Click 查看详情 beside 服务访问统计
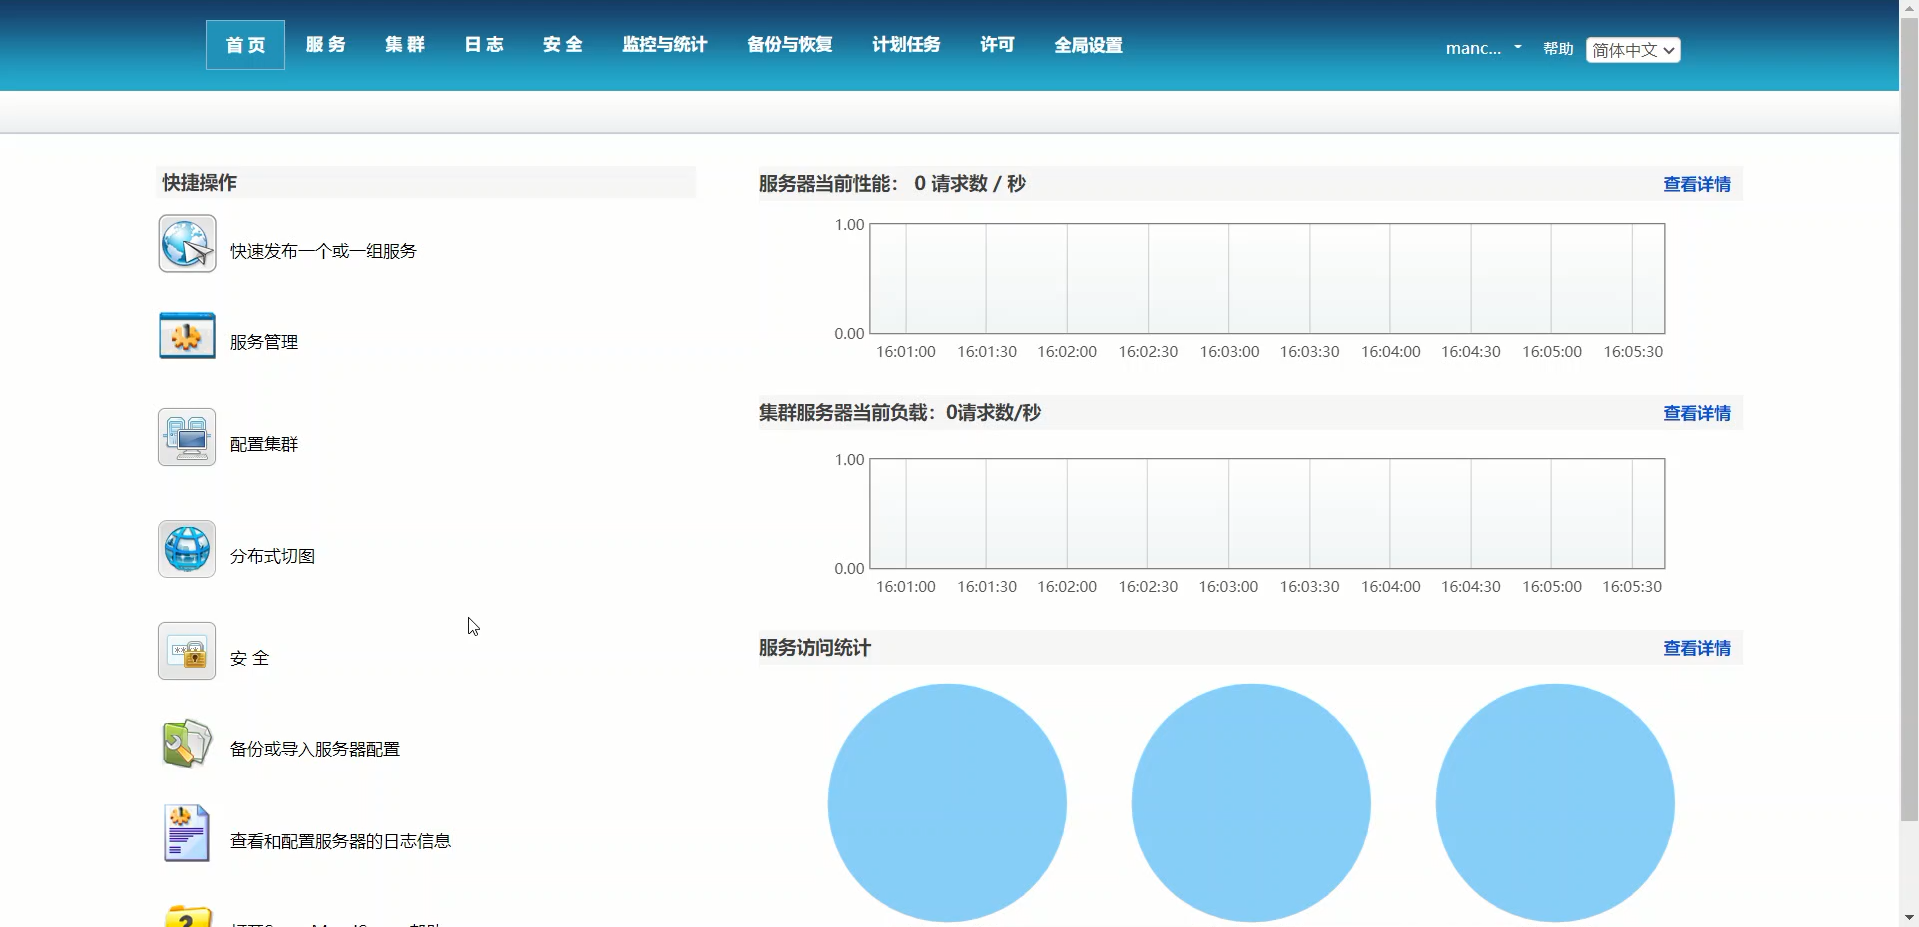1919x927 pixels. [1696, 648]
